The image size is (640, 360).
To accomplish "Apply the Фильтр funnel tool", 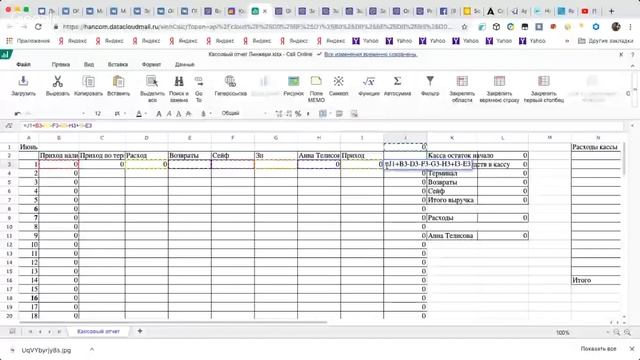I will (430, 81).
